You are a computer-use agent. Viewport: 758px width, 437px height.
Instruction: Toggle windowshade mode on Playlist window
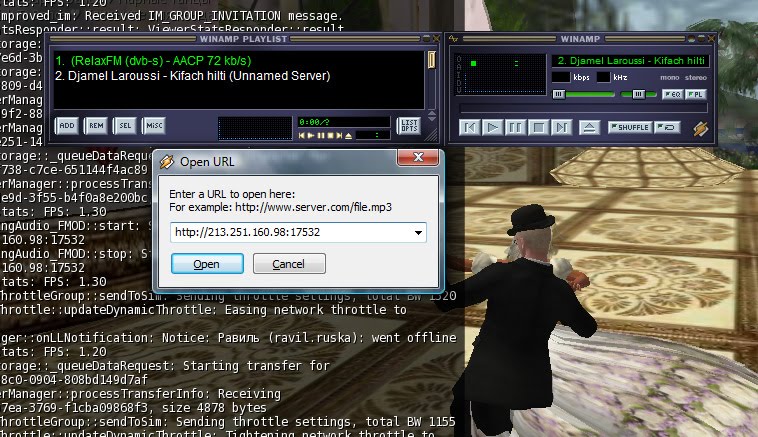pos(426,39)
